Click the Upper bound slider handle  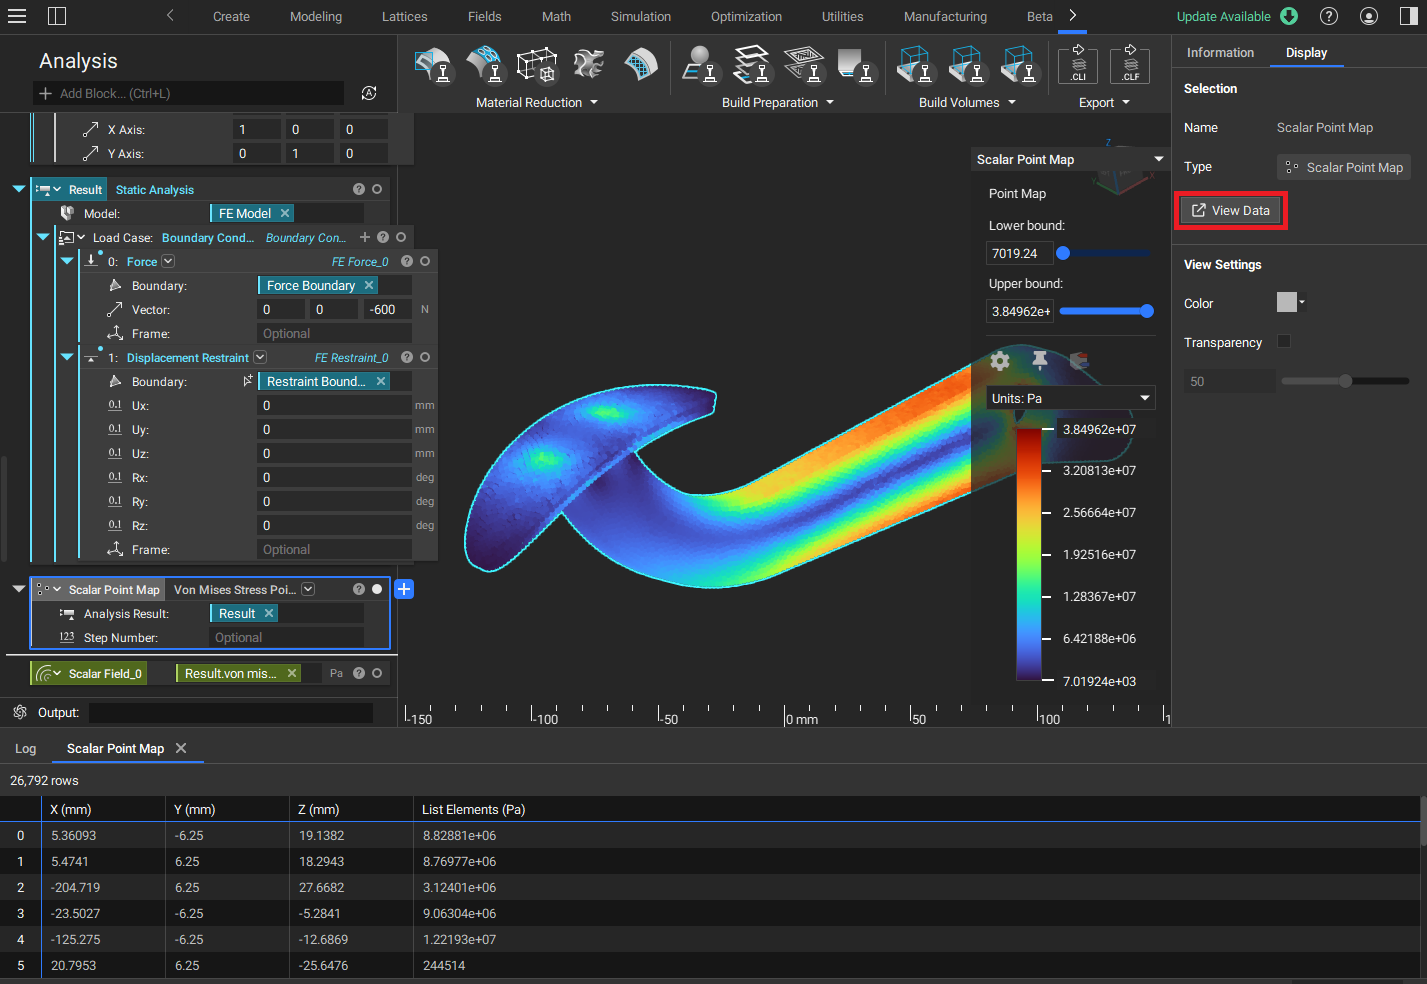pyautogui.click(x=1147, y=311)
